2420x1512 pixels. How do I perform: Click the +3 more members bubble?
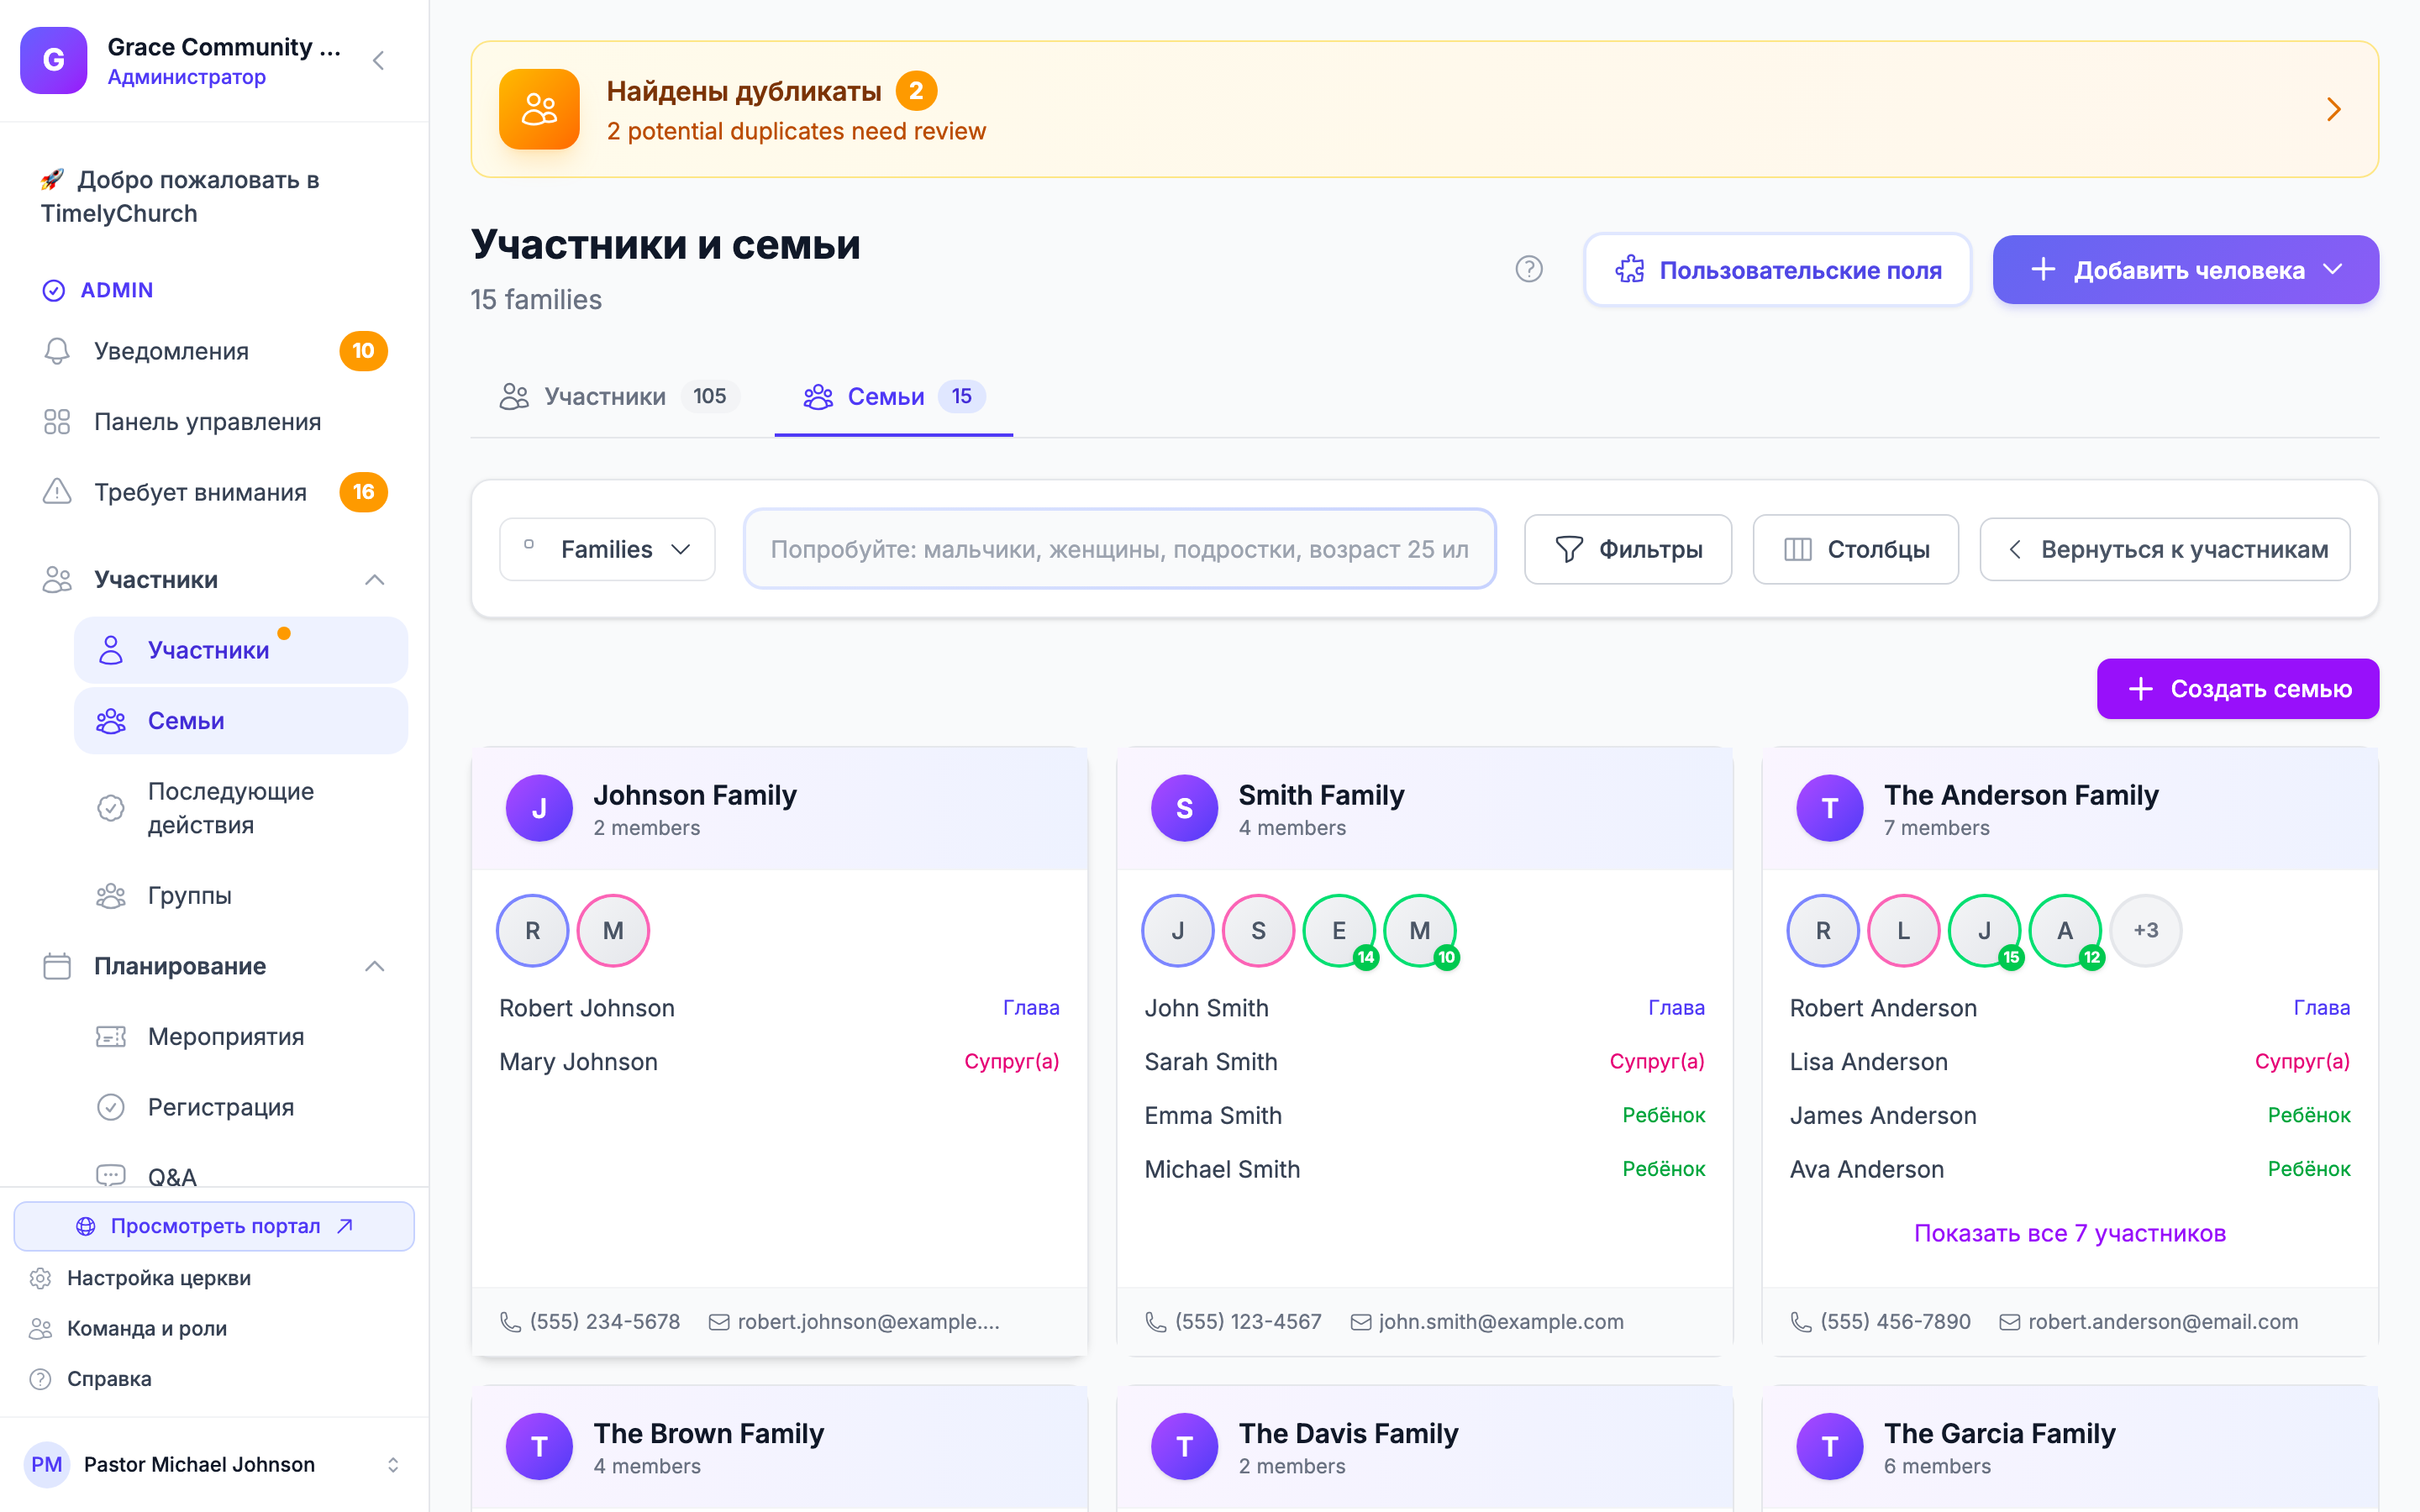(x=2146, y=930)
